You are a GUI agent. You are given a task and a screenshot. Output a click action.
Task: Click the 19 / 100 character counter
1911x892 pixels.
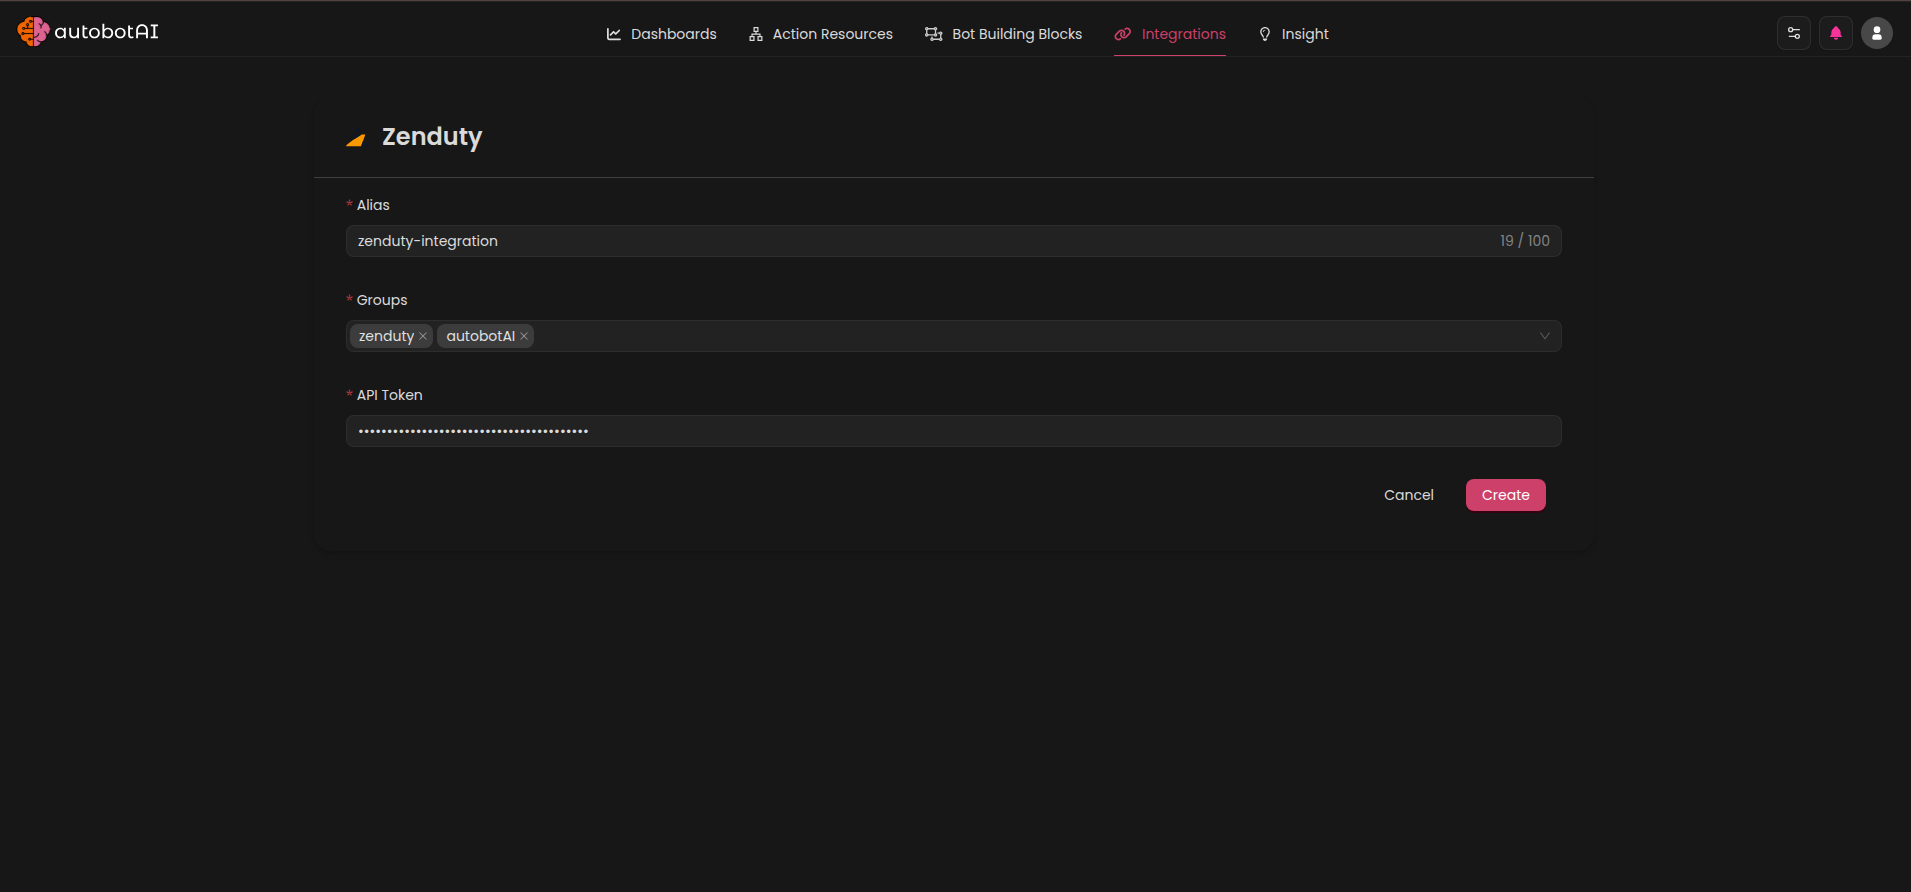(1525, 241)
